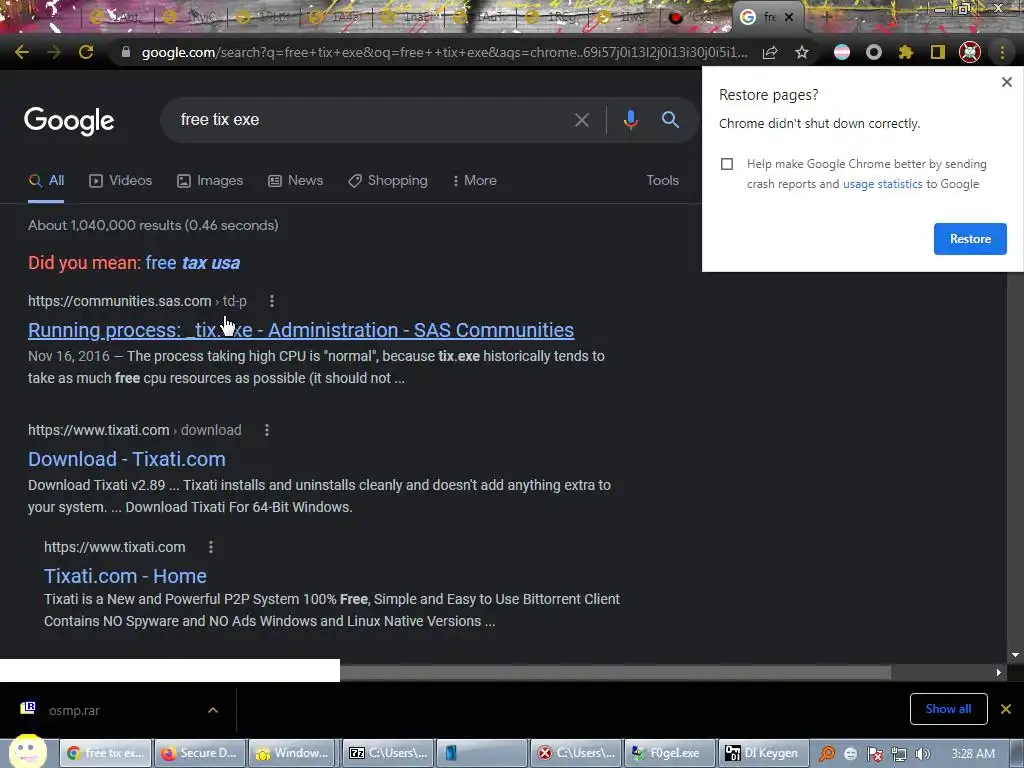Viewport: 1024px width, 768px height.
Task: Open the 3:28 AM clock
Action: tap(973, 754)
